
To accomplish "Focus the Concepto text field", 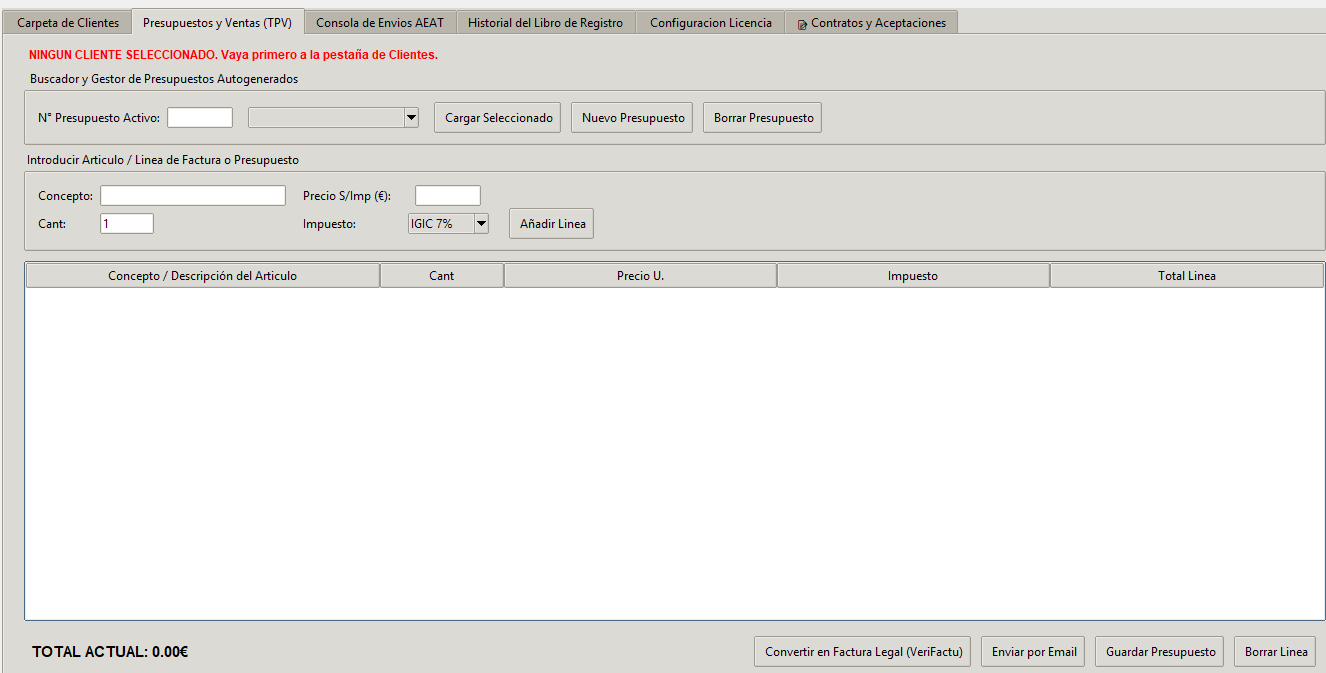I will [193, 196].
